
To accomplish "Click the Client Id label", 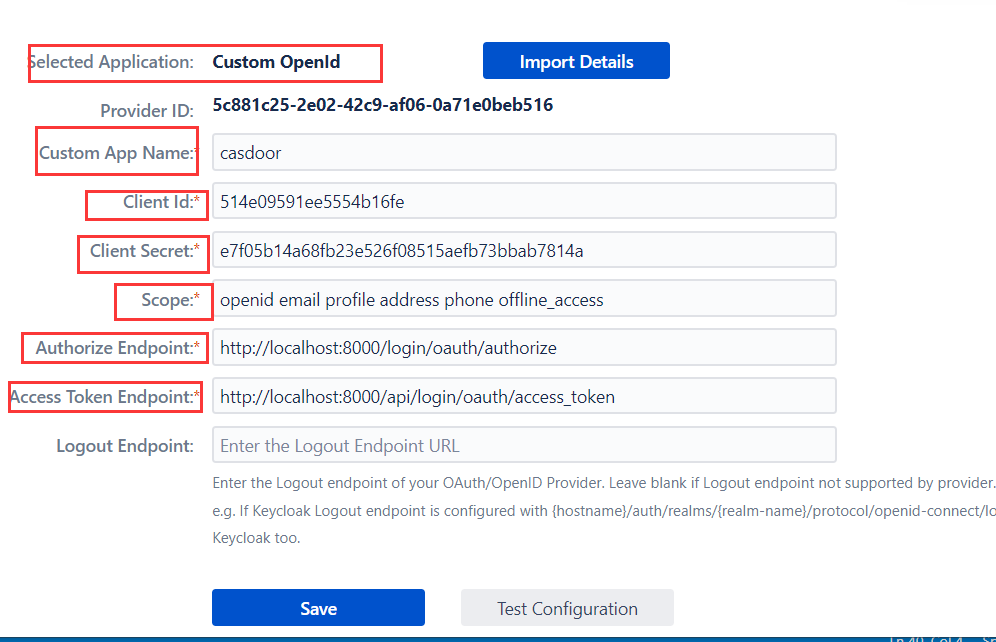I will (x=147, y=201).
